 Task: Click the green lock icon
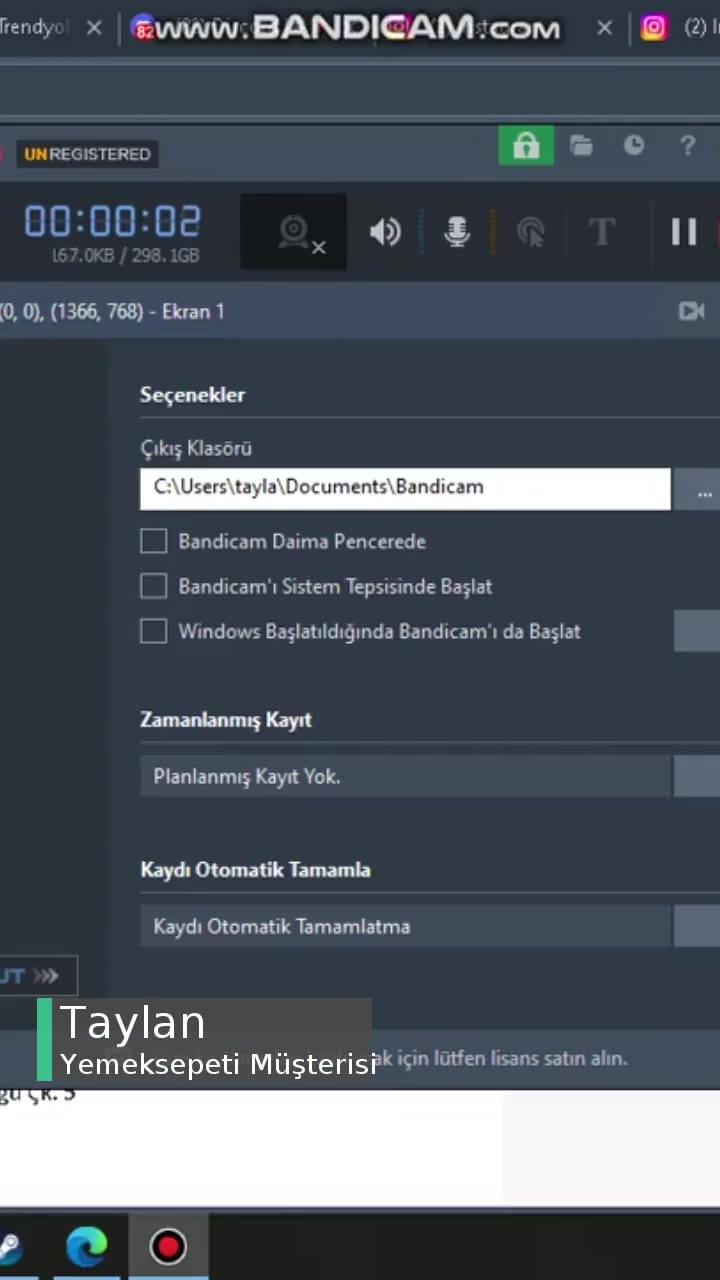point(525,146)
